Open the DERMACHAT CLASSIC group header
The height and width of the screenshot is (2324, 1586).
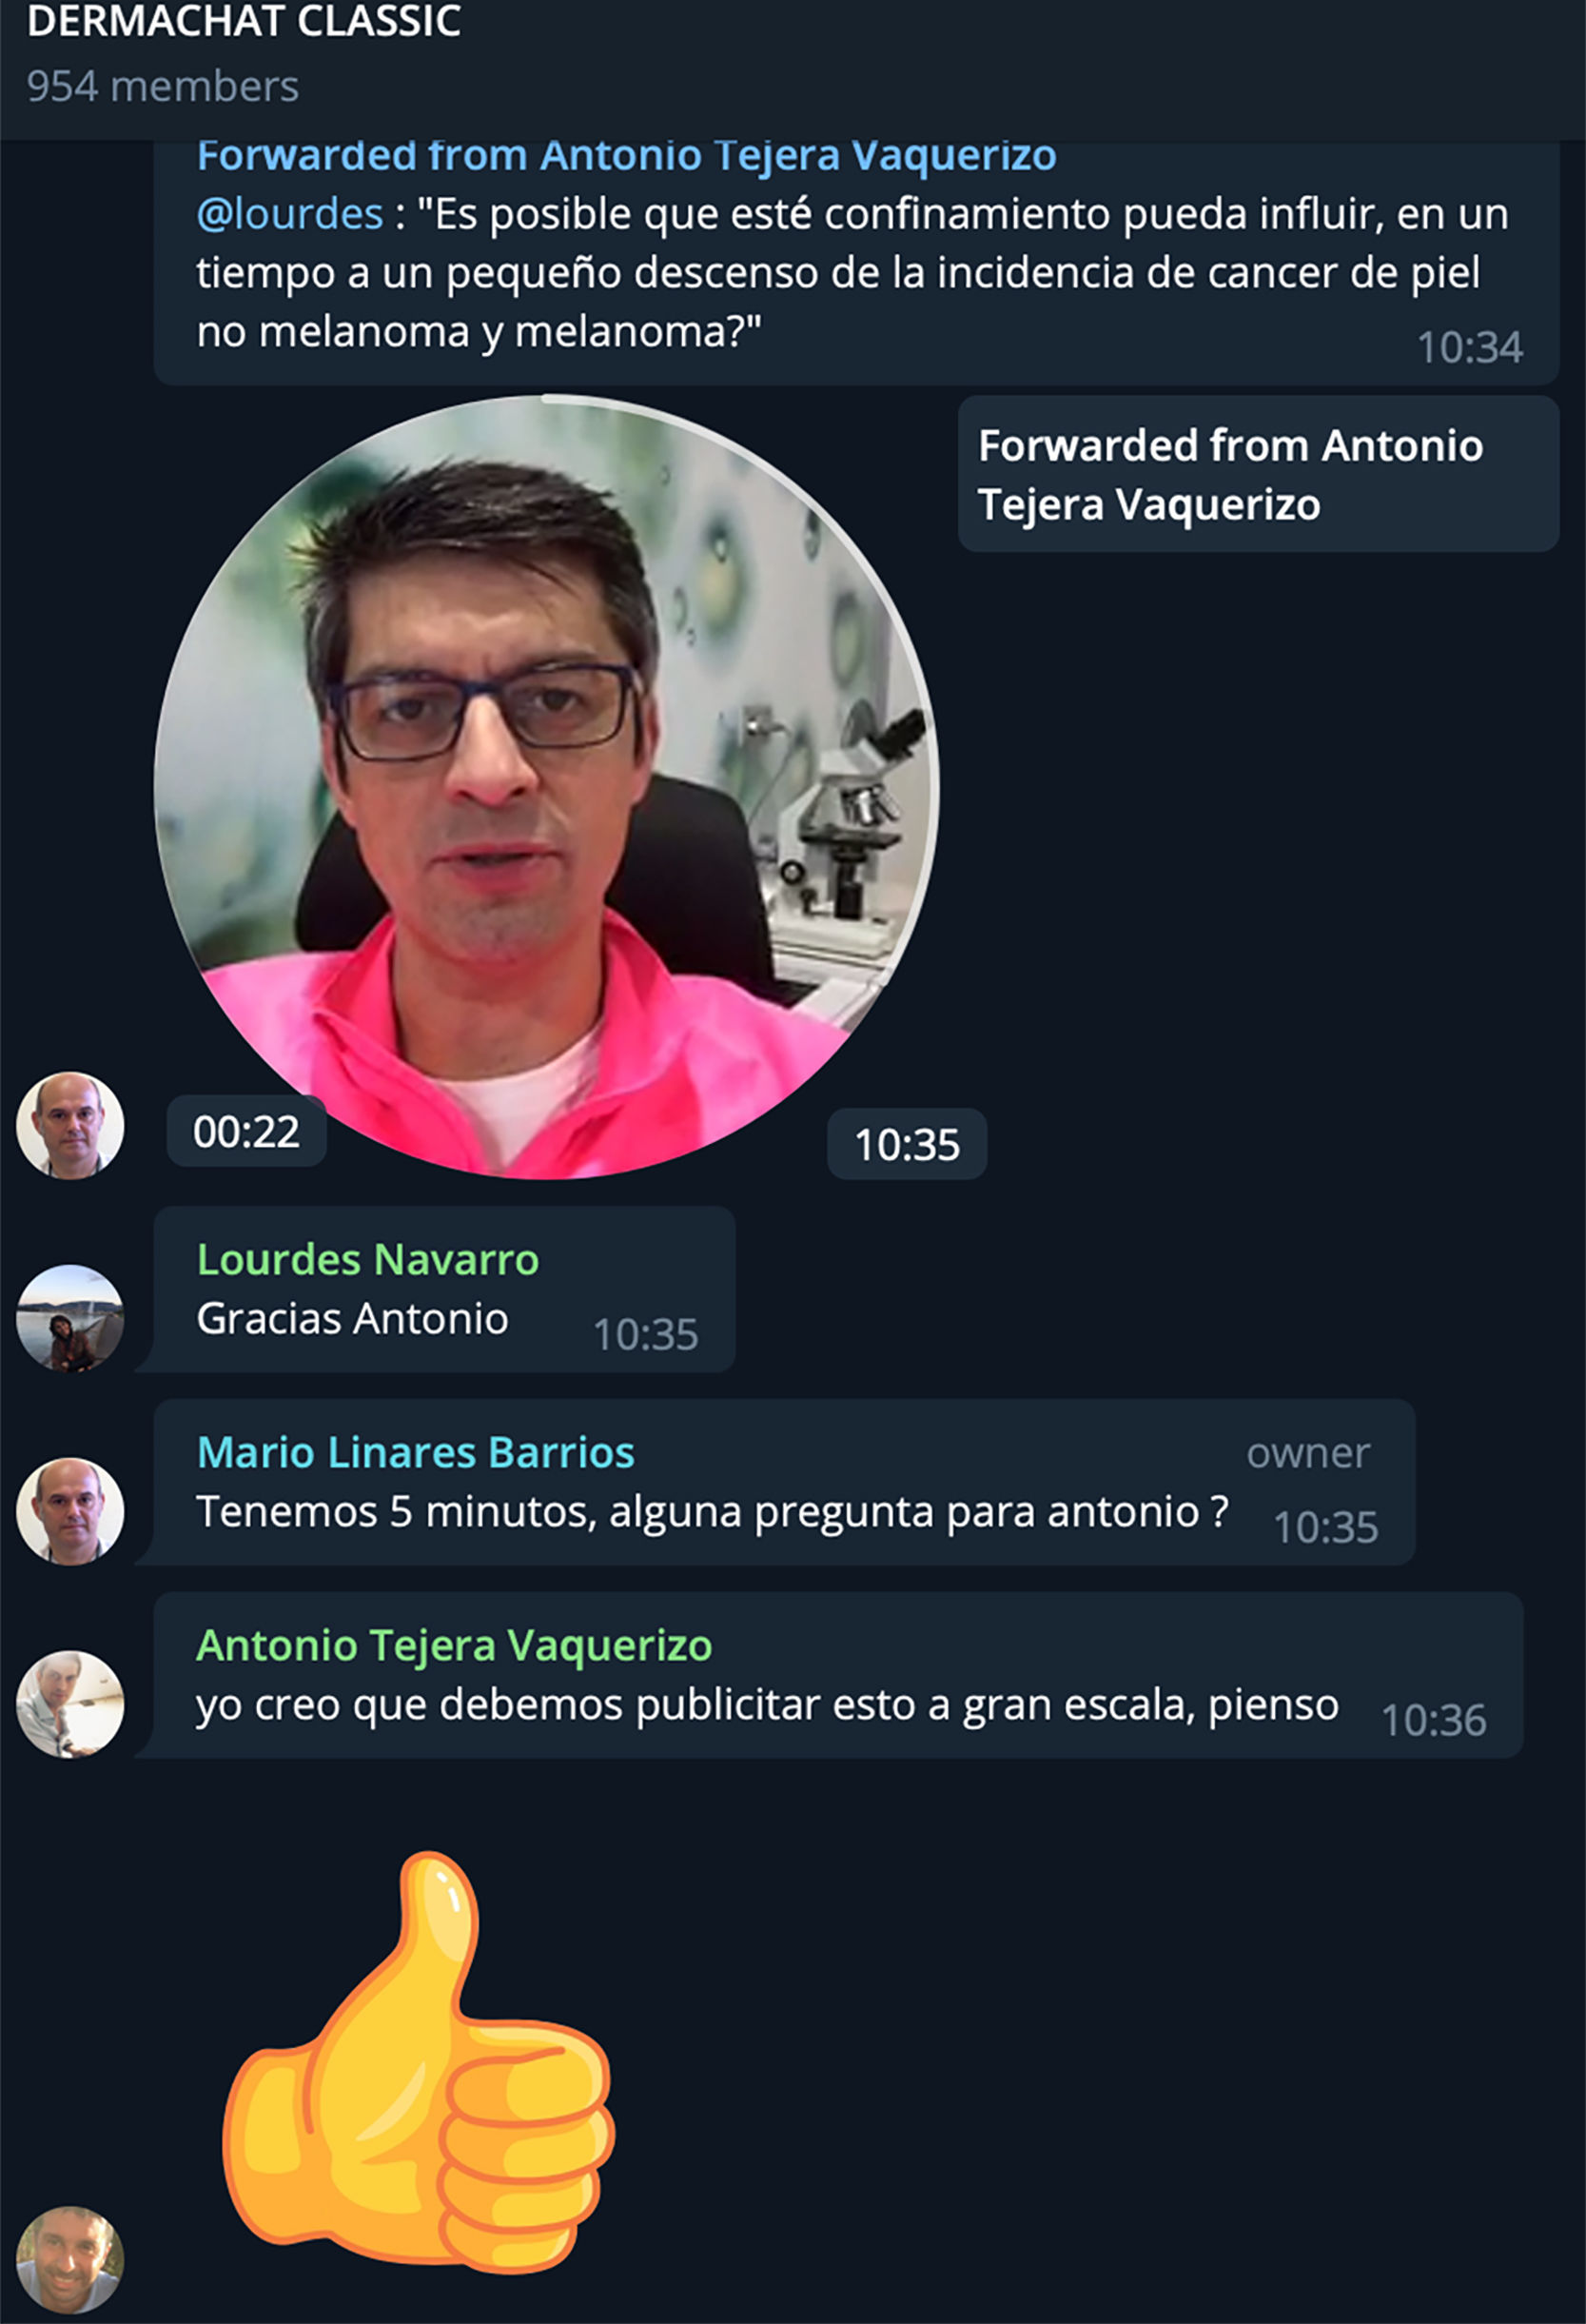244,22
